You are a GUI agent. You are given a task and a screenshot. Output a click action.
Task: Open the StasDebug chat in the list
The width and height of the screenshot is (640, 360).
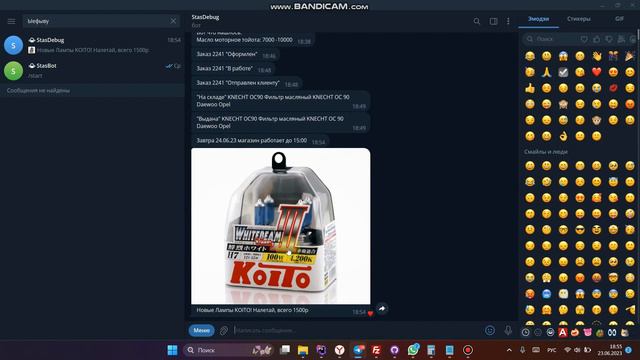92,45
